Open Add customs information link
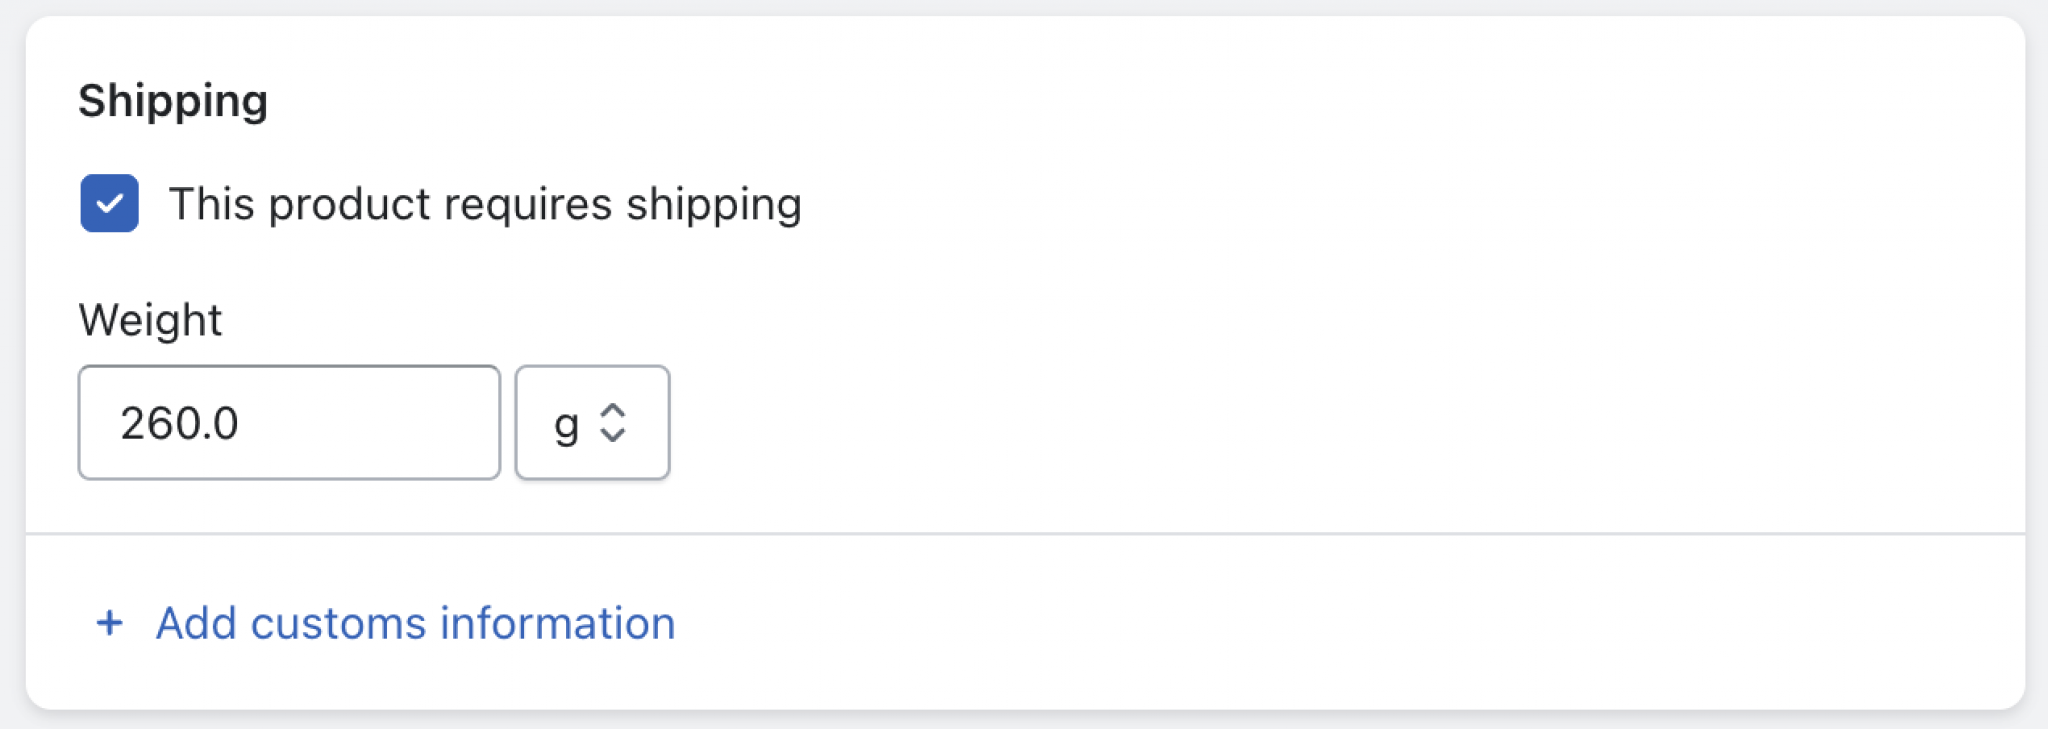The image size is (2048, 729). pos(415,623)
